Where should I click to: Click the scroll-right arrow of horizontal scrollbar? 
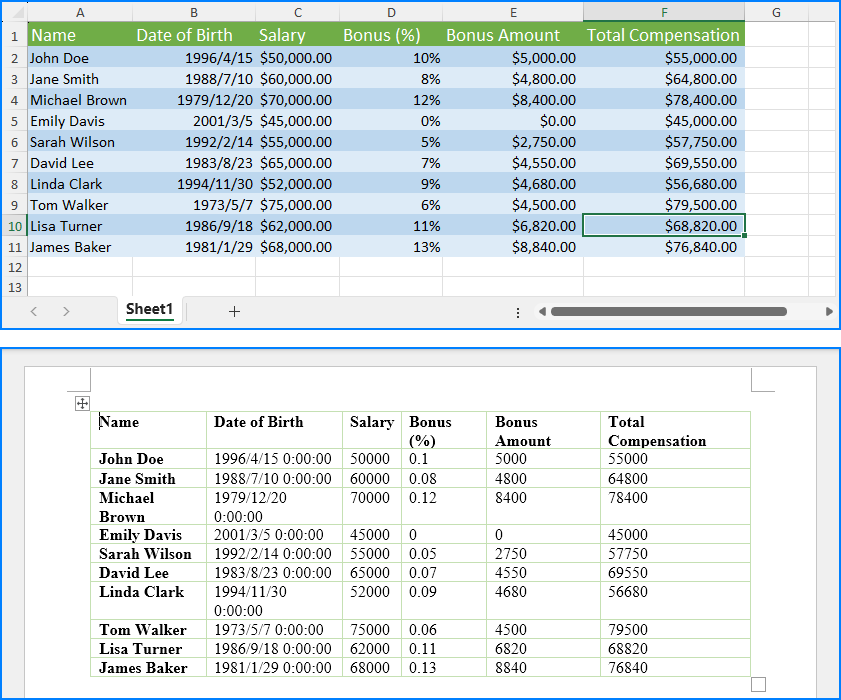pyautogui.click(x=829, y=311)
